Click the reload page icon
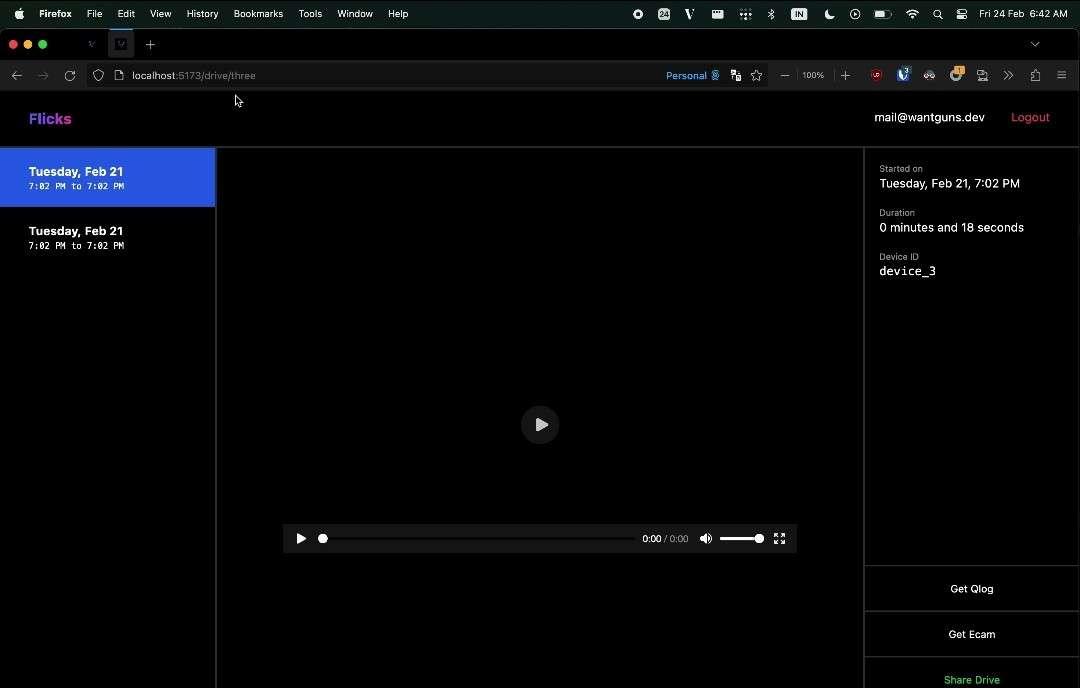The height and width of the screenshot is (688, 1080). pyautogui.click(x=69, y=75)
